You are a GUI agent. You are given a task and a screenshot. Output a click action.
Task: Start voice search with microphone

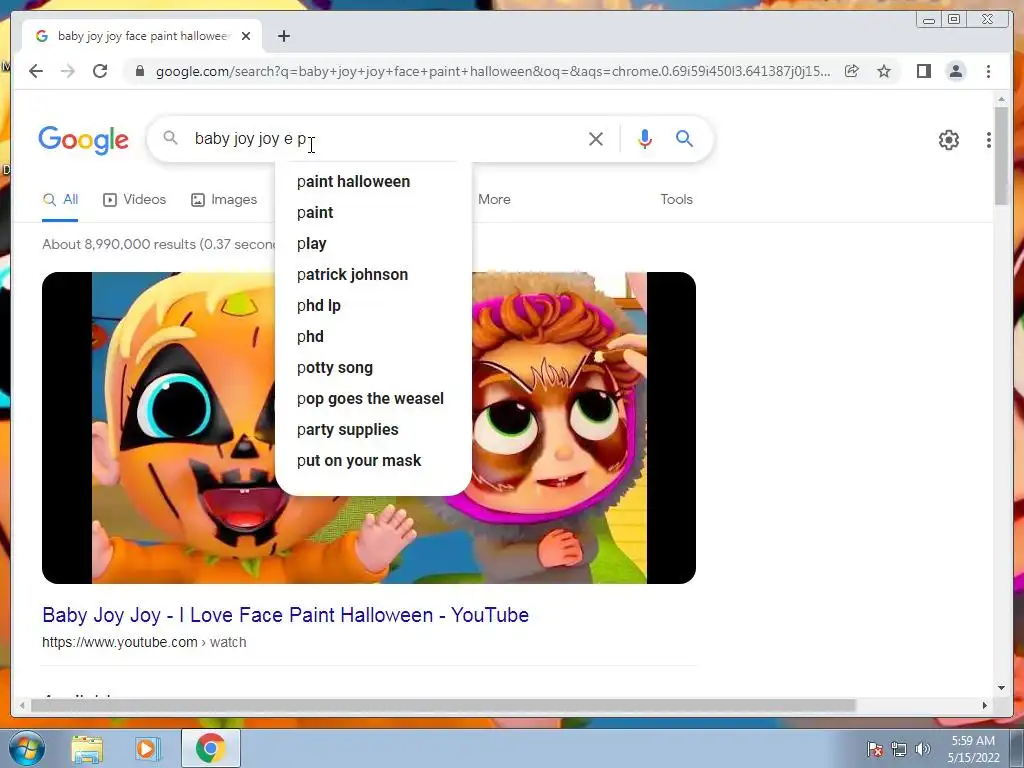(645, 138)
